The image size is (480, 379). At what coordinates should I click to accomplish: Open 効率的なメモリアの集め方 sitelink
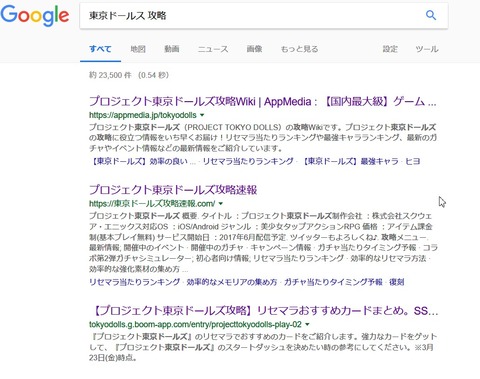point(232,282)
